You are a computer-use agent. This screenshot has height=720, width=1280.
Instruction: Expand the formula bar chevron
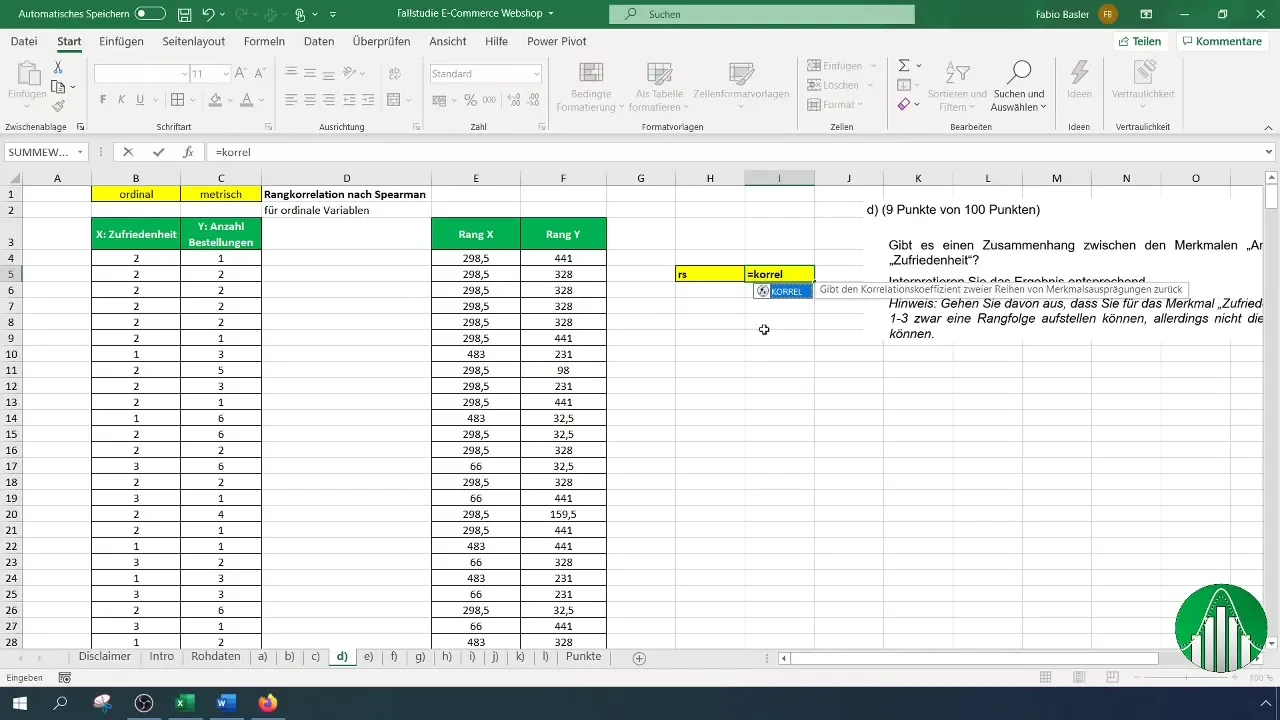coord(1270,152)
